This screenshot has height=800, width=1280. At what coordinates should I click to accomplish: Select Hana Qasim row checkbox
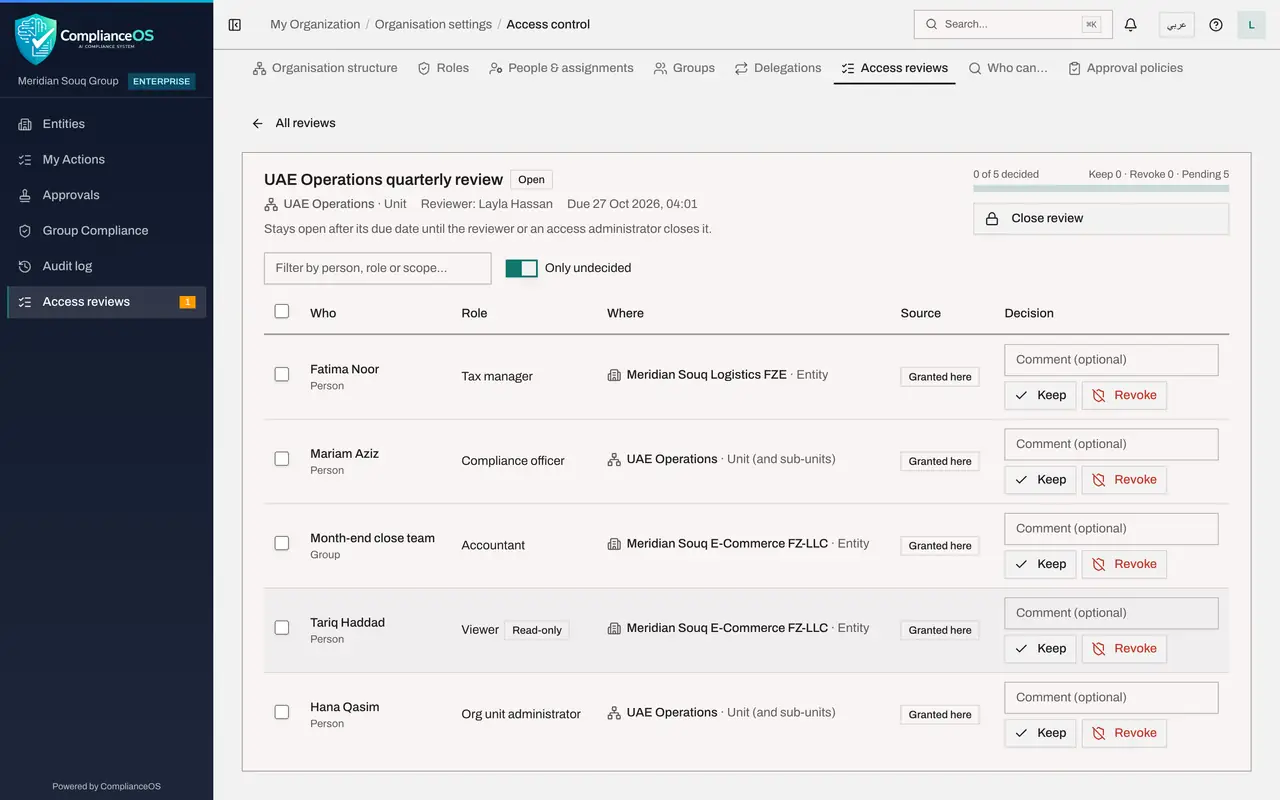click(282, 712)
